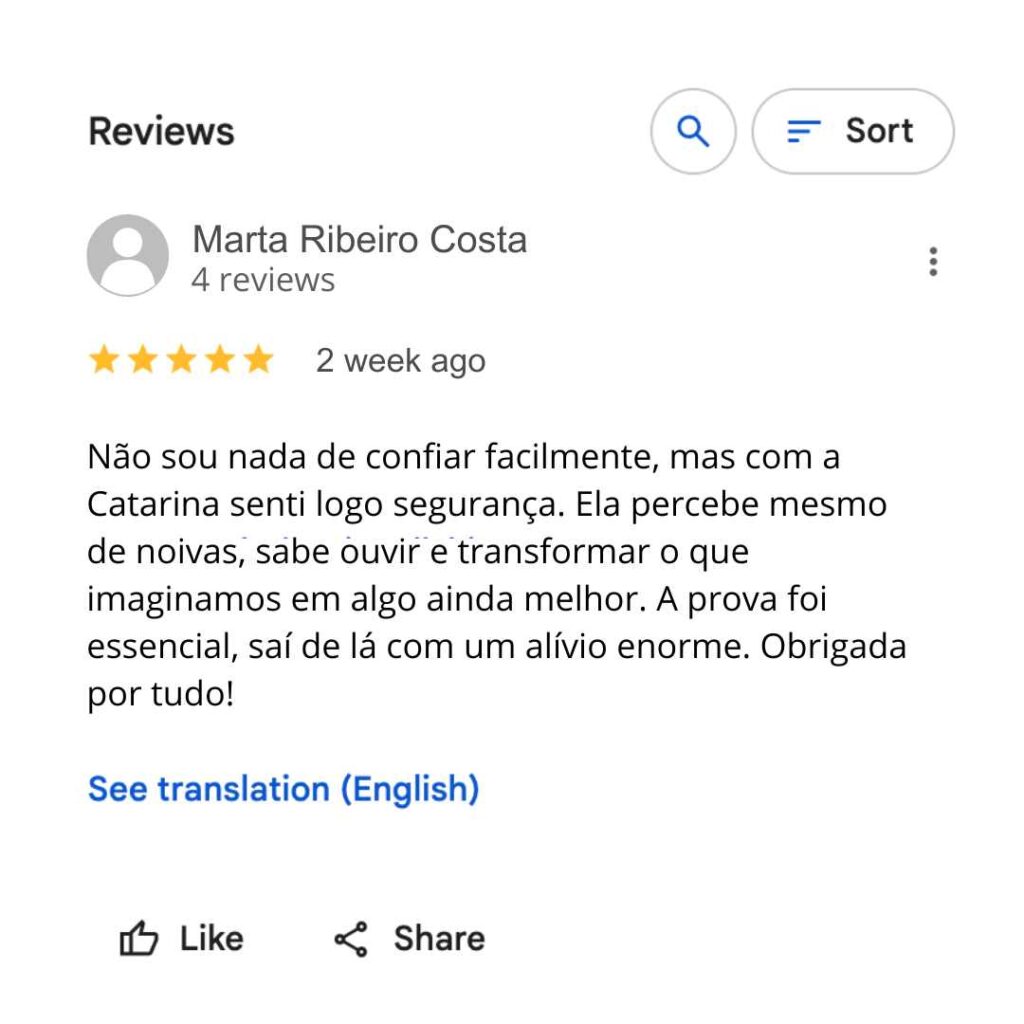The height and width of the screenshot is (1024, 1024).
Task: Click the Share arrow icon
Action: coord(351,939)
